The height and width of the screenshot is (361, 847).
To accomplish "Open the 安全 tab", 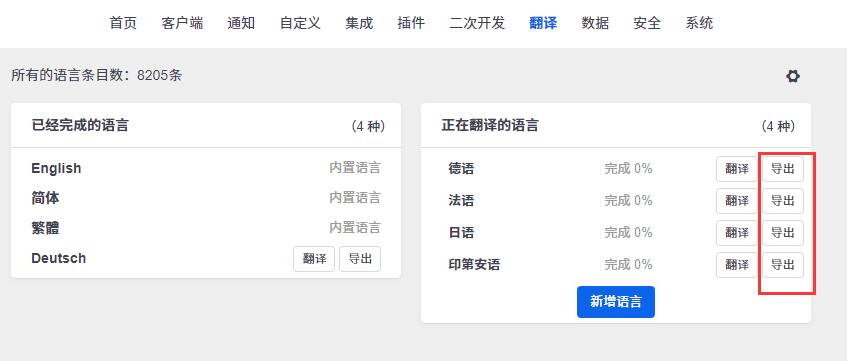I will (x=647, y=23).
